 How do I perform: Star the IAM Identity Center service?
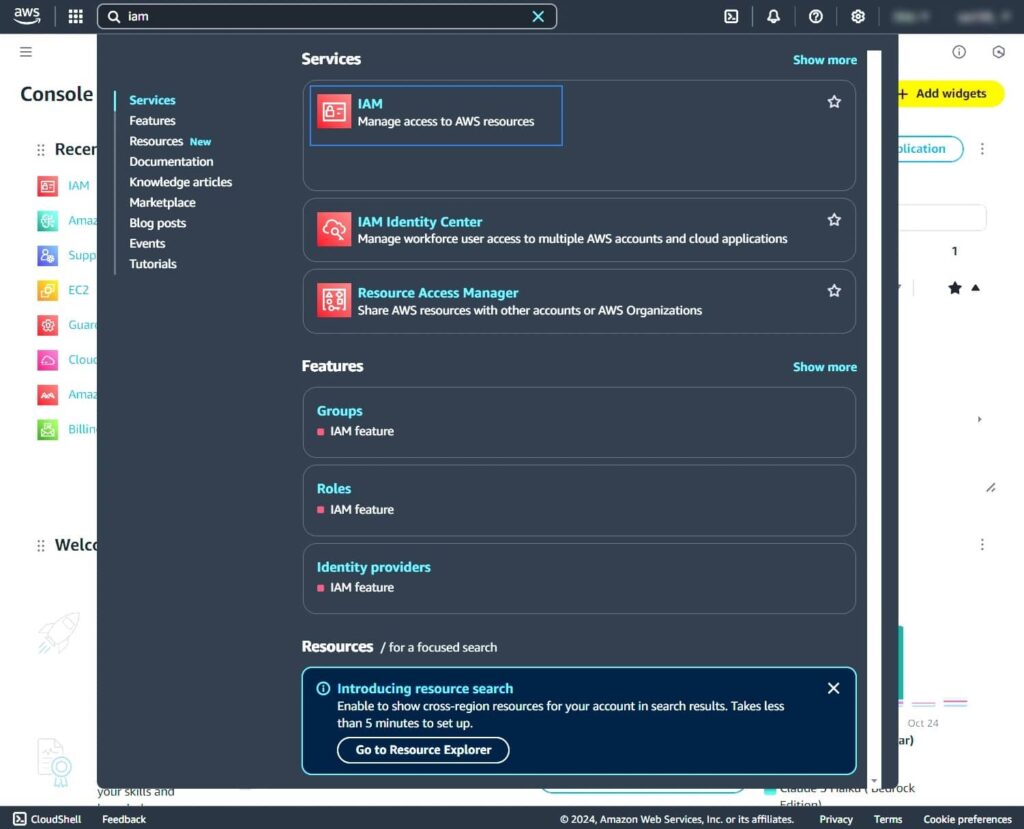pos(834,220)
